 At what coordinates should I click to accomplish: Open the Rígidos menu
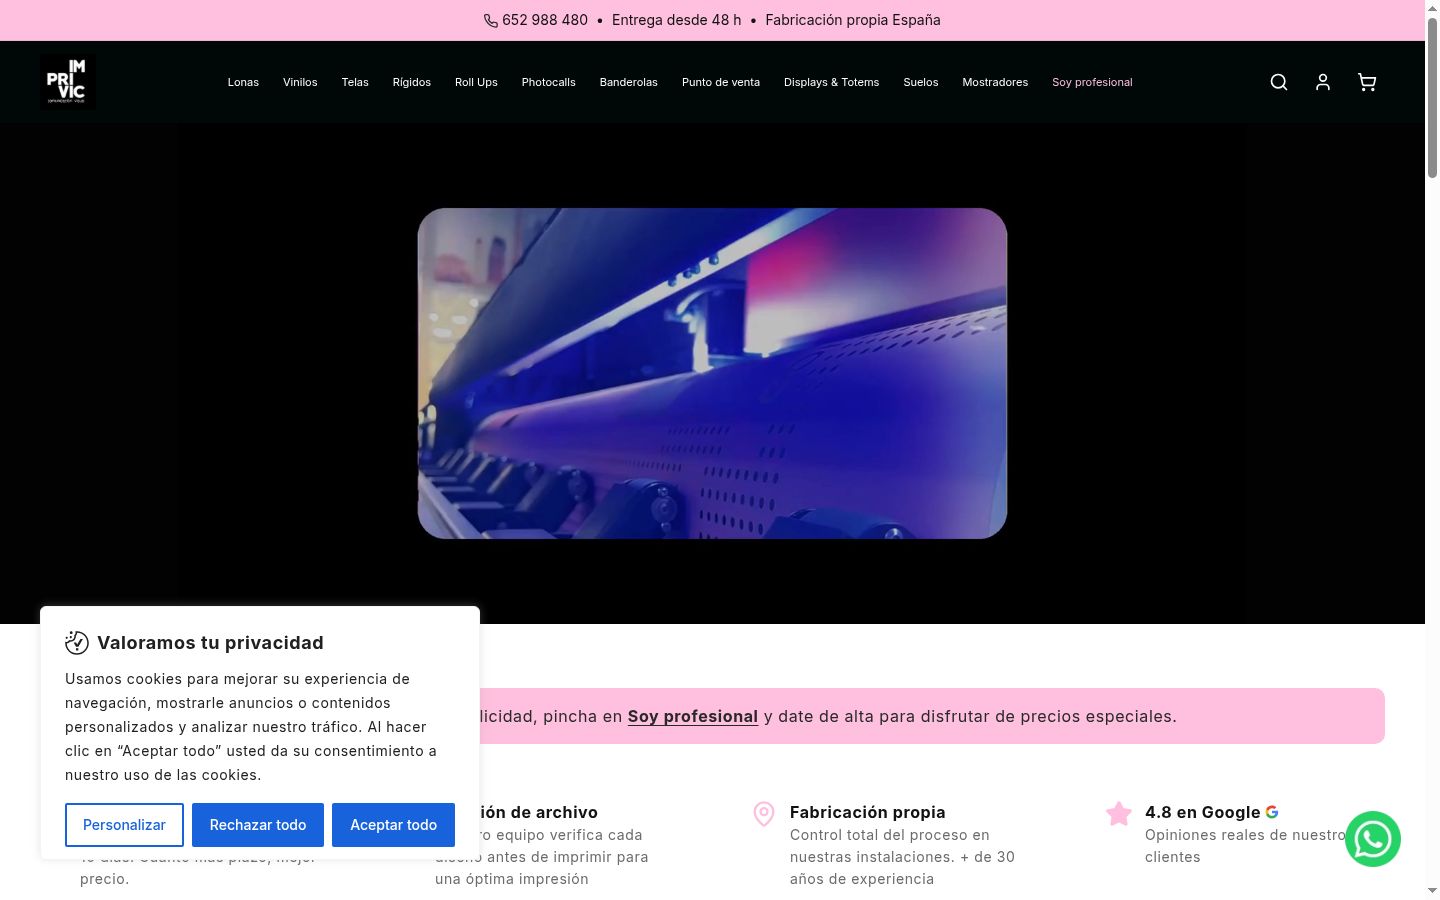tap(412, 82)
